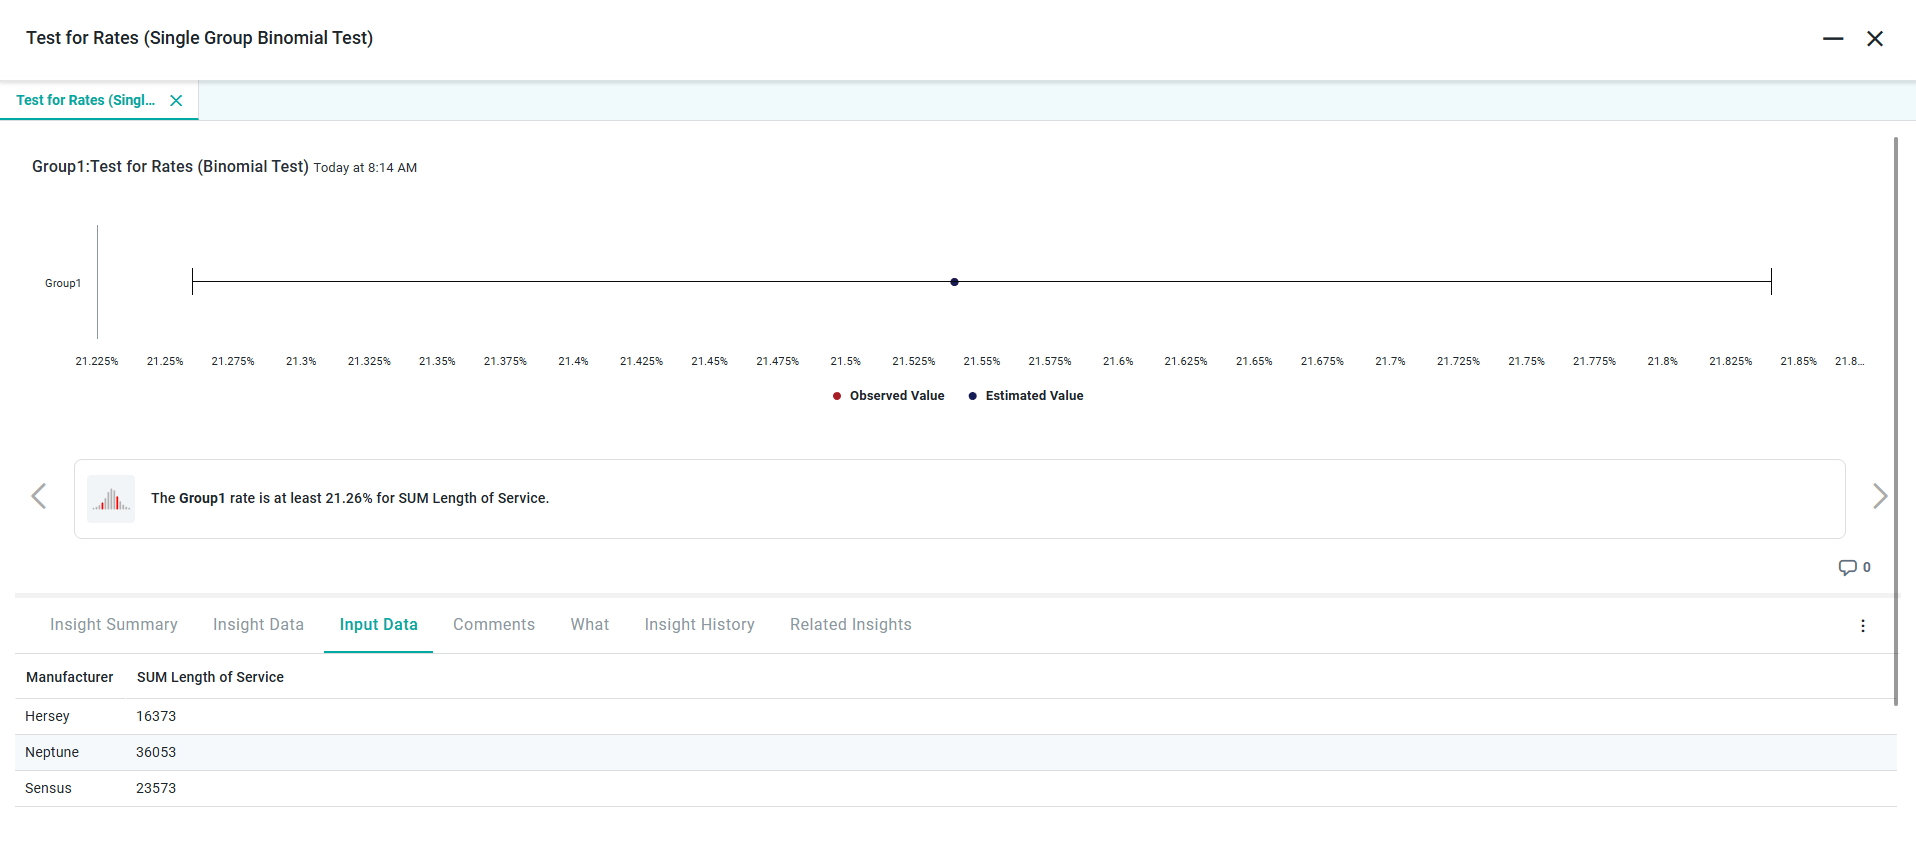Go to the previous insight card

click(x=39, y=496)
